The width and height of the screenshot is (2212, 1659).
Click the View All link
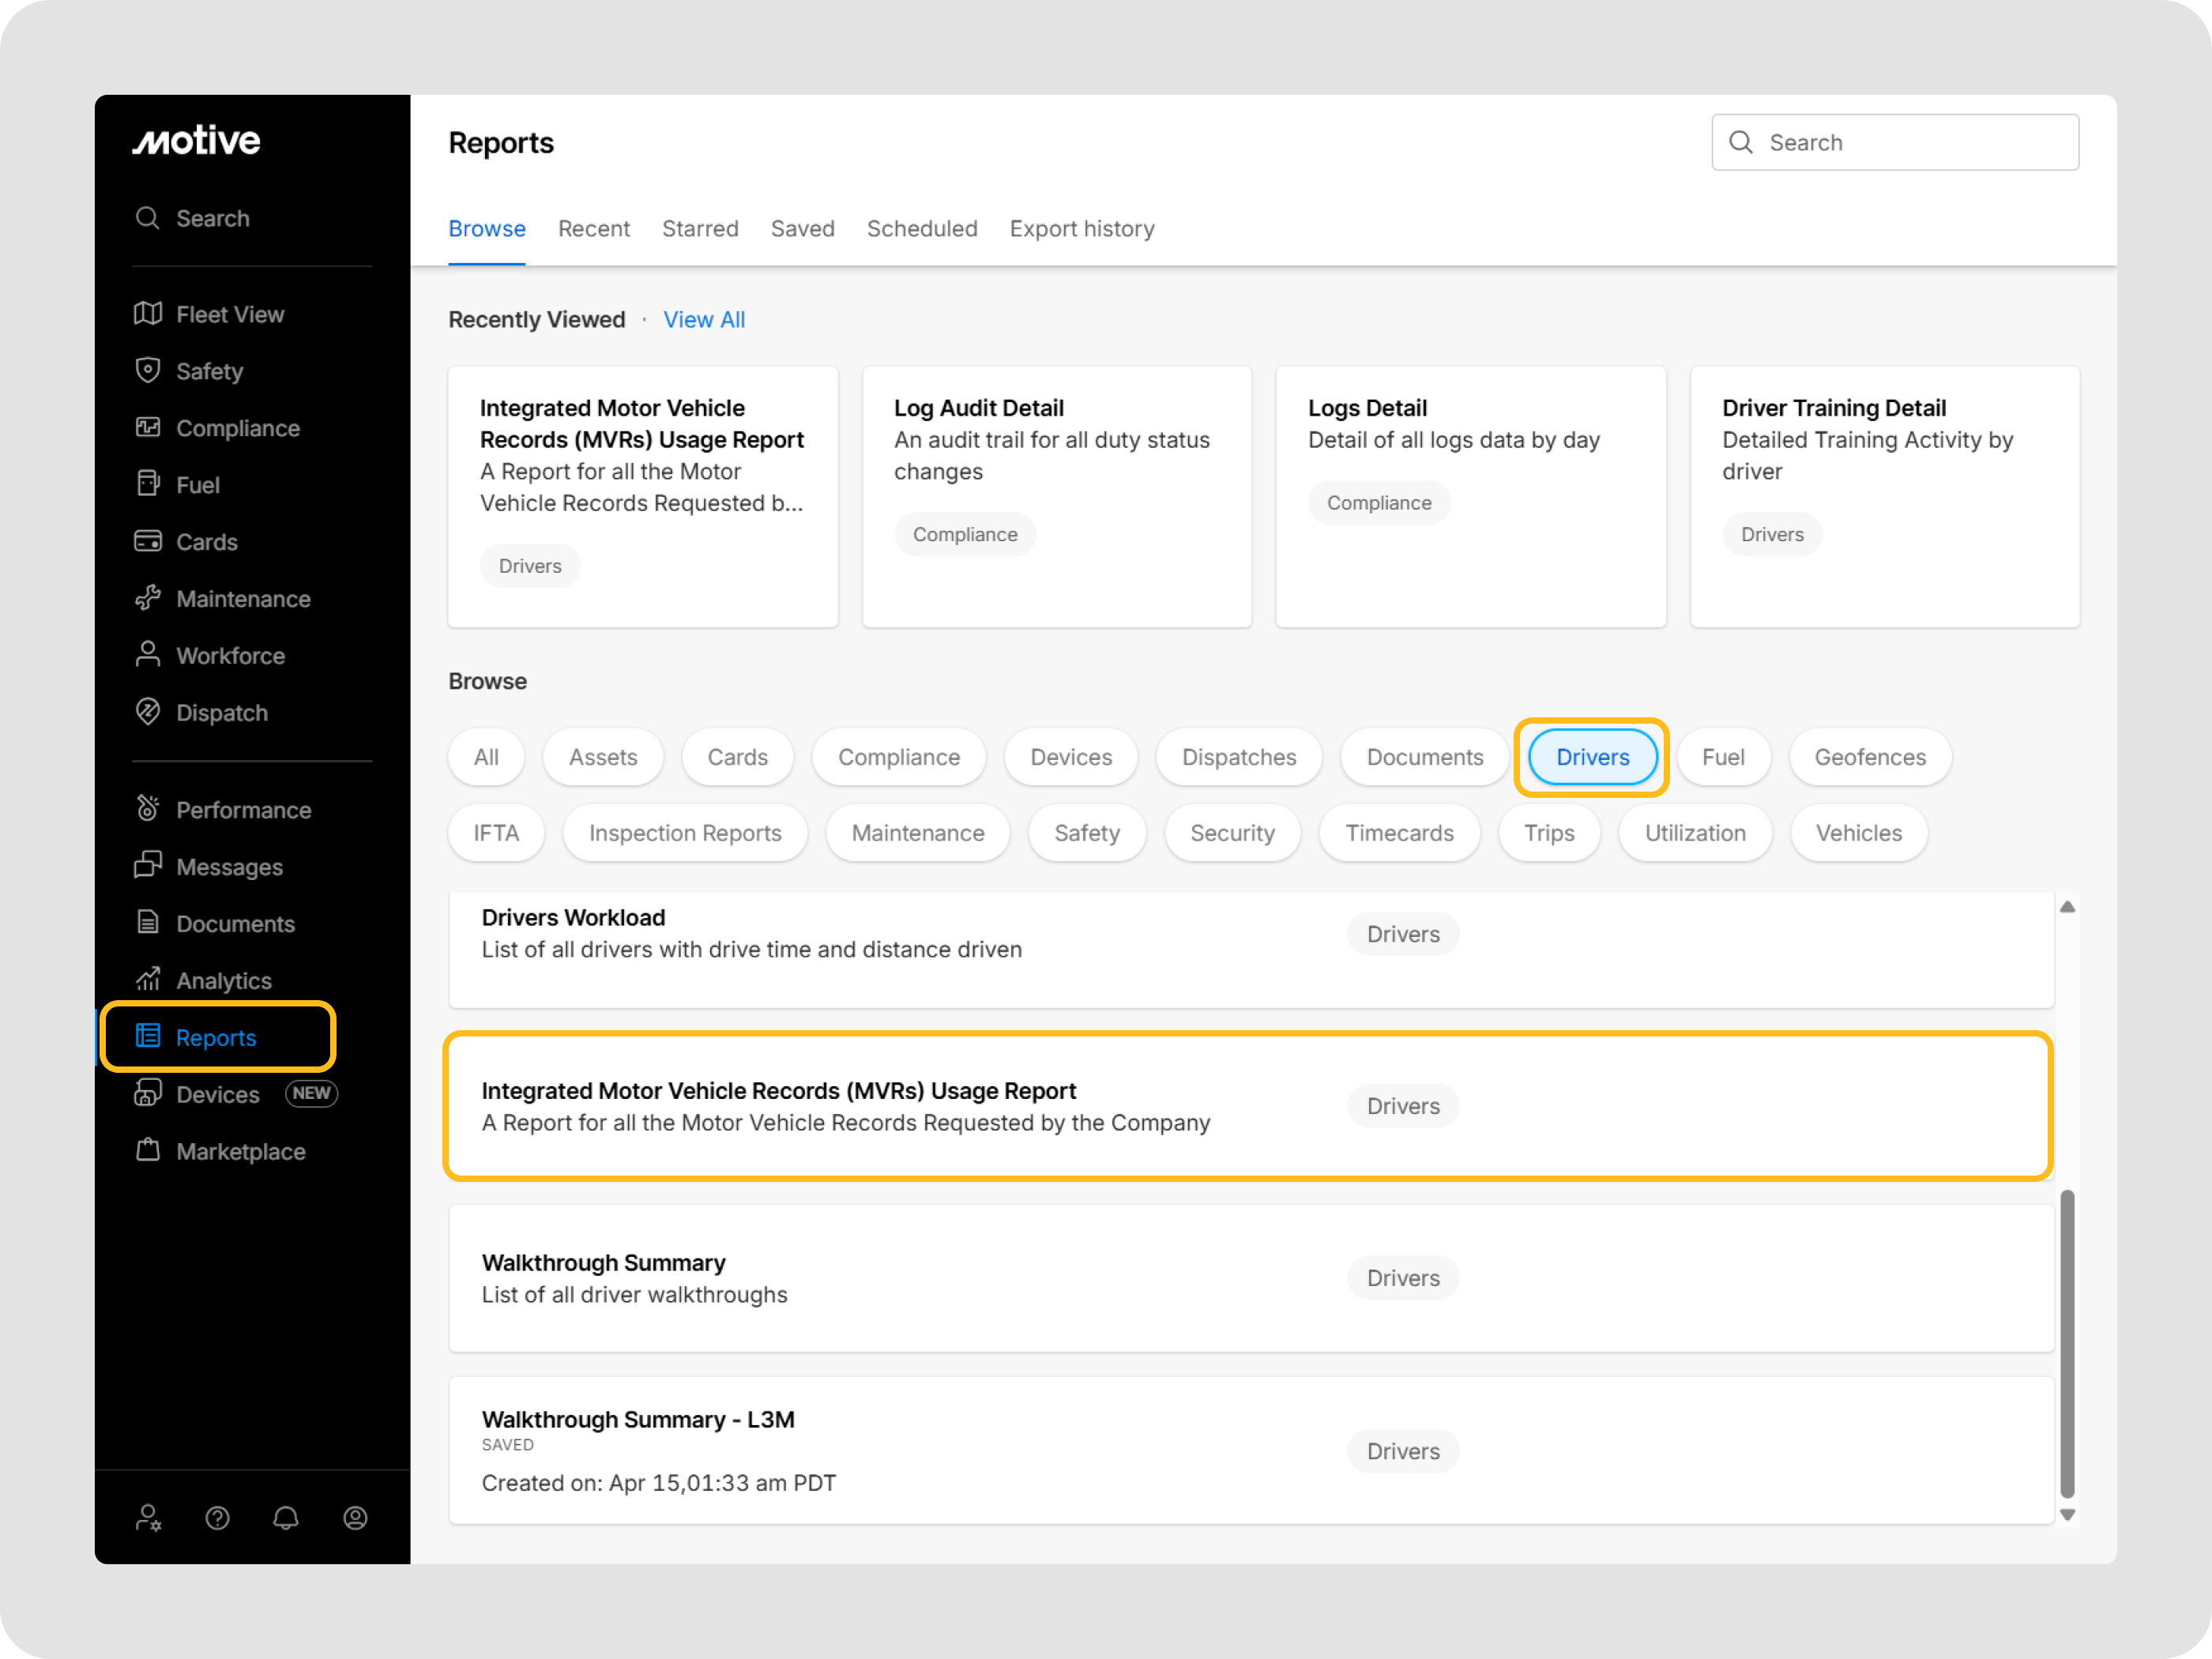click(704, 320)
